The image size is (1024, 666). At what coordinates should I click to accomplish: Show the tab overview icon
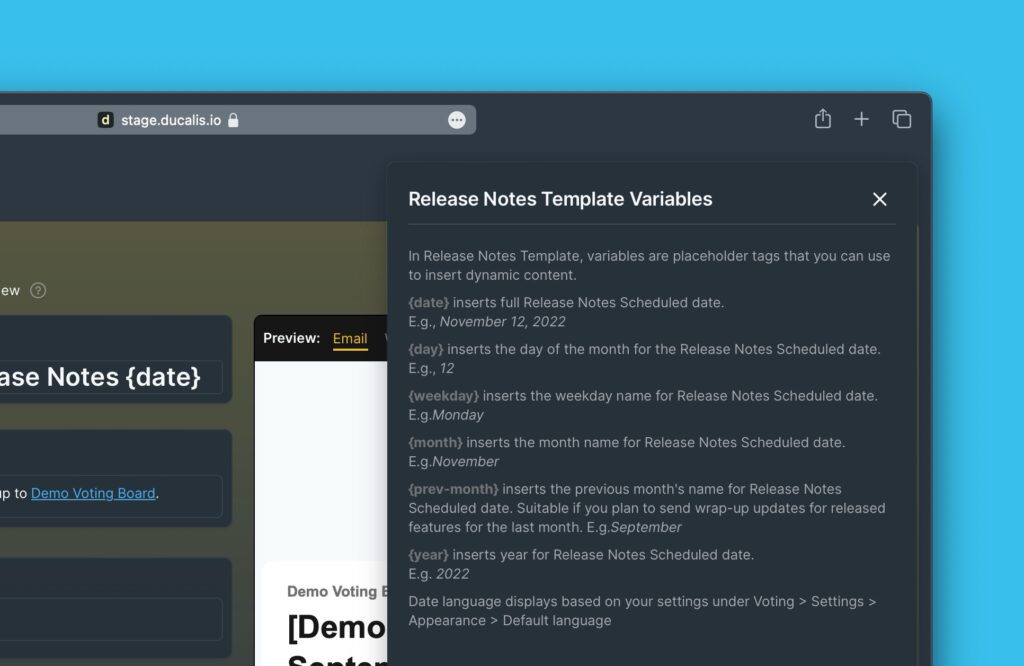[x=901, y=119]
